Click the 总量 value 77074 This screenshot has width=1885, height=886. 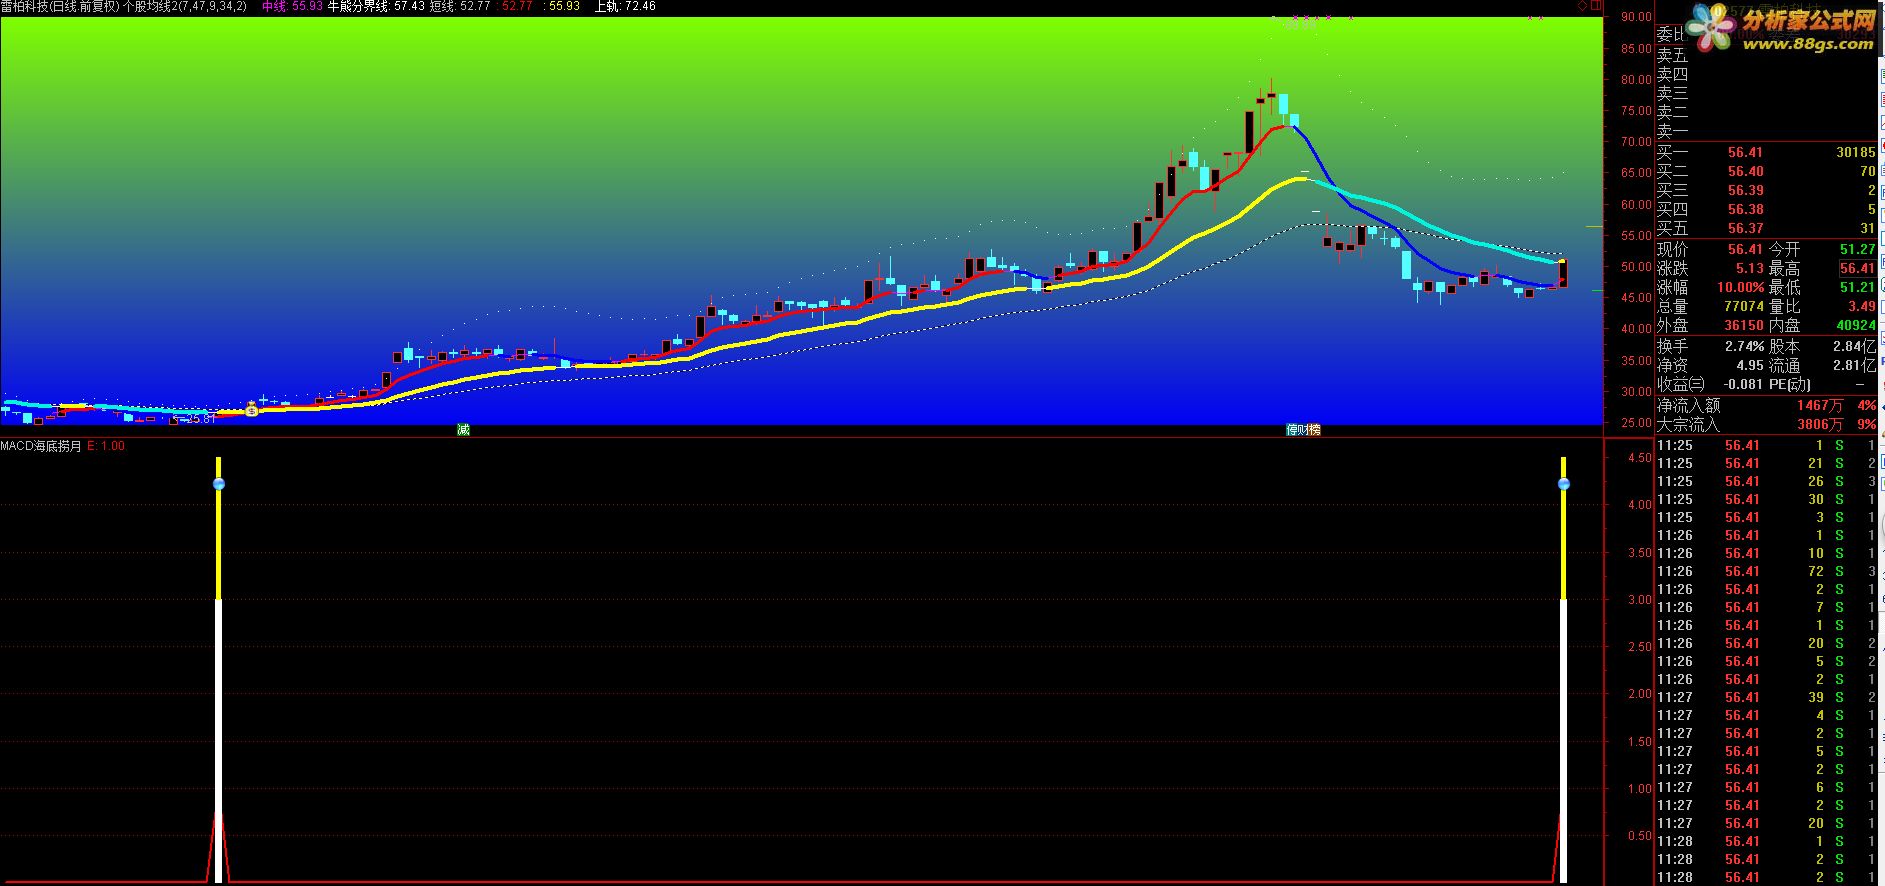click(x=1744, y=306)
